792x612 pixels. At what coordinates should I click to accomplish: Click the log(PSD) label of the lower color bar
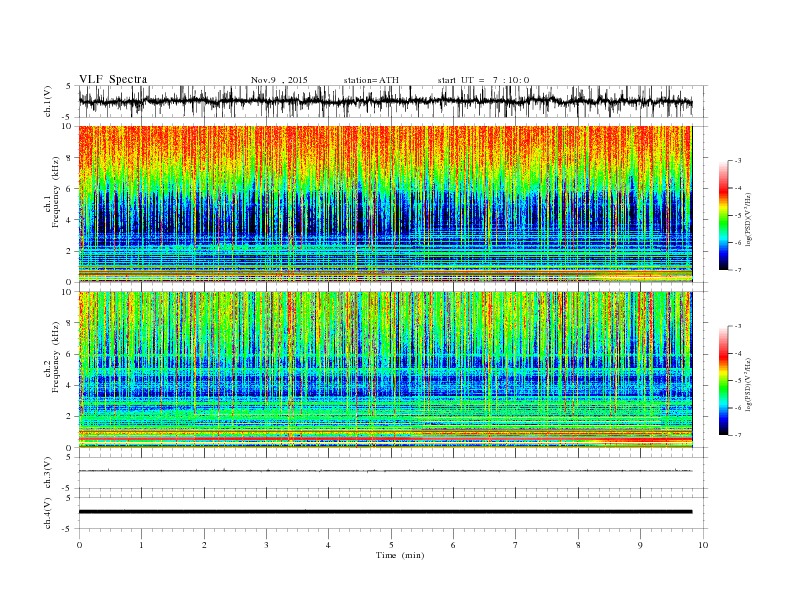[x=749, y=384]
